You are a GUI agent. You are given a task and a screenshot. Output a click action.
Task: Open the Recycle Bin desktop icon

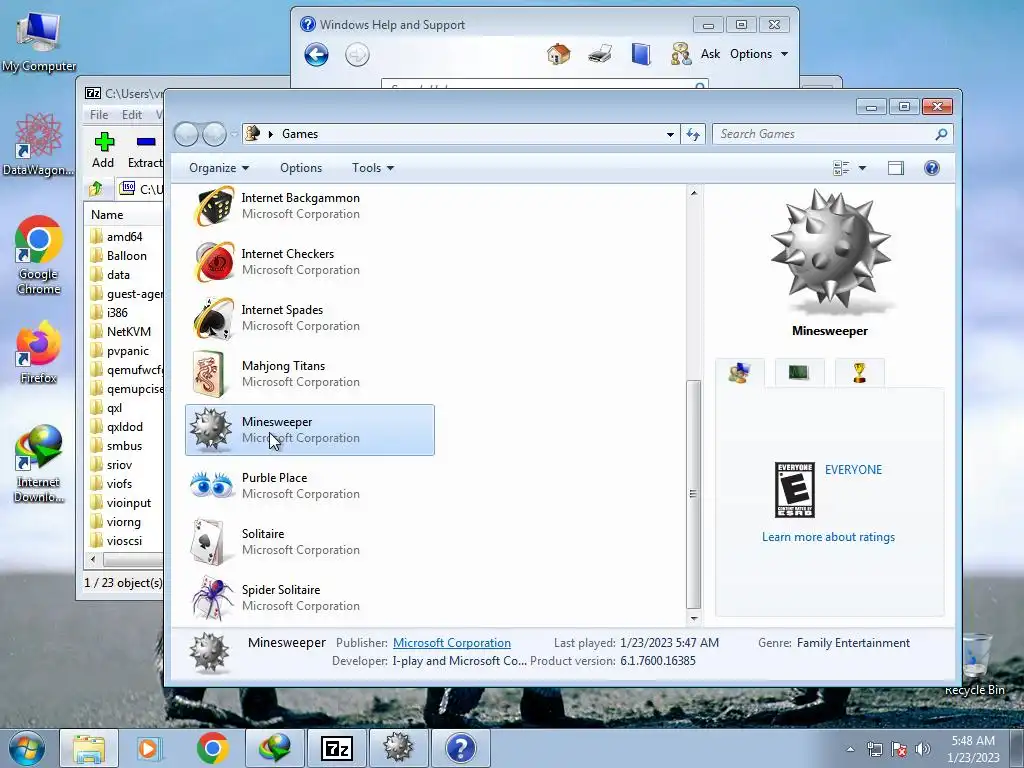974,663
